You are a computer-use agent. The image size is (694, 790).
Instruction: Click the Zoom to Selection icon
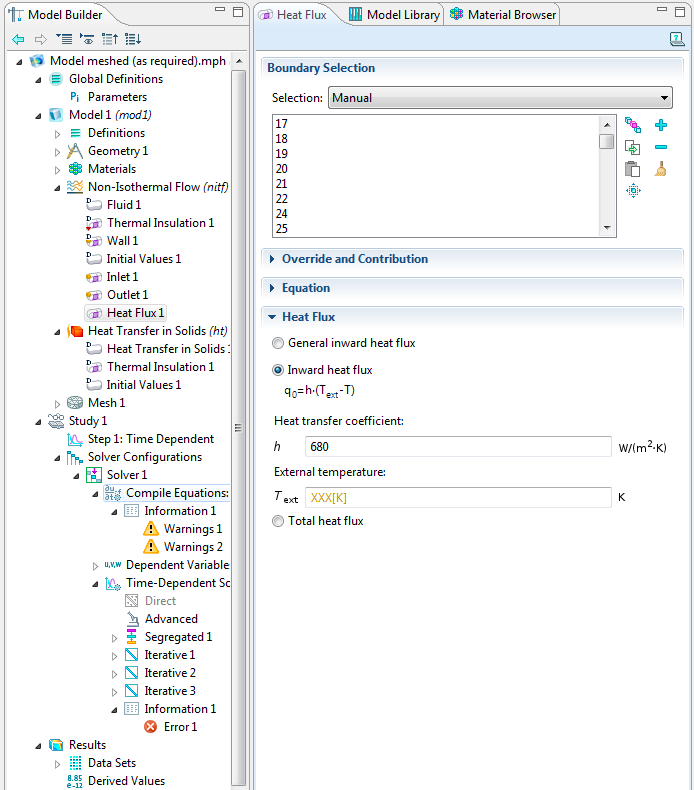[x=632, y=191]
